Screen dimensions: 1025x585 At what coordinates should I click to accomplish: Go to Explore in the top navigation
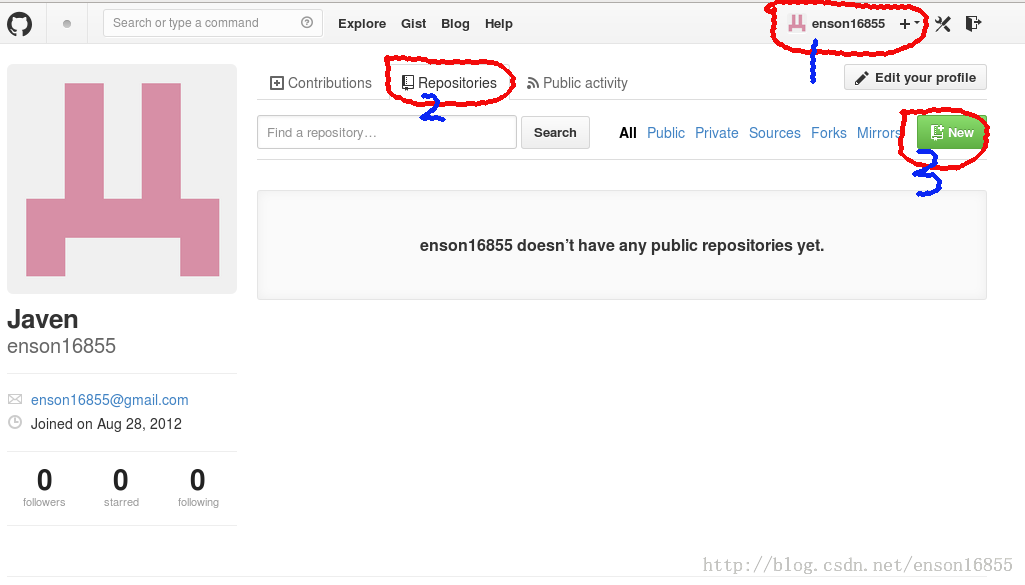[362, 24]
